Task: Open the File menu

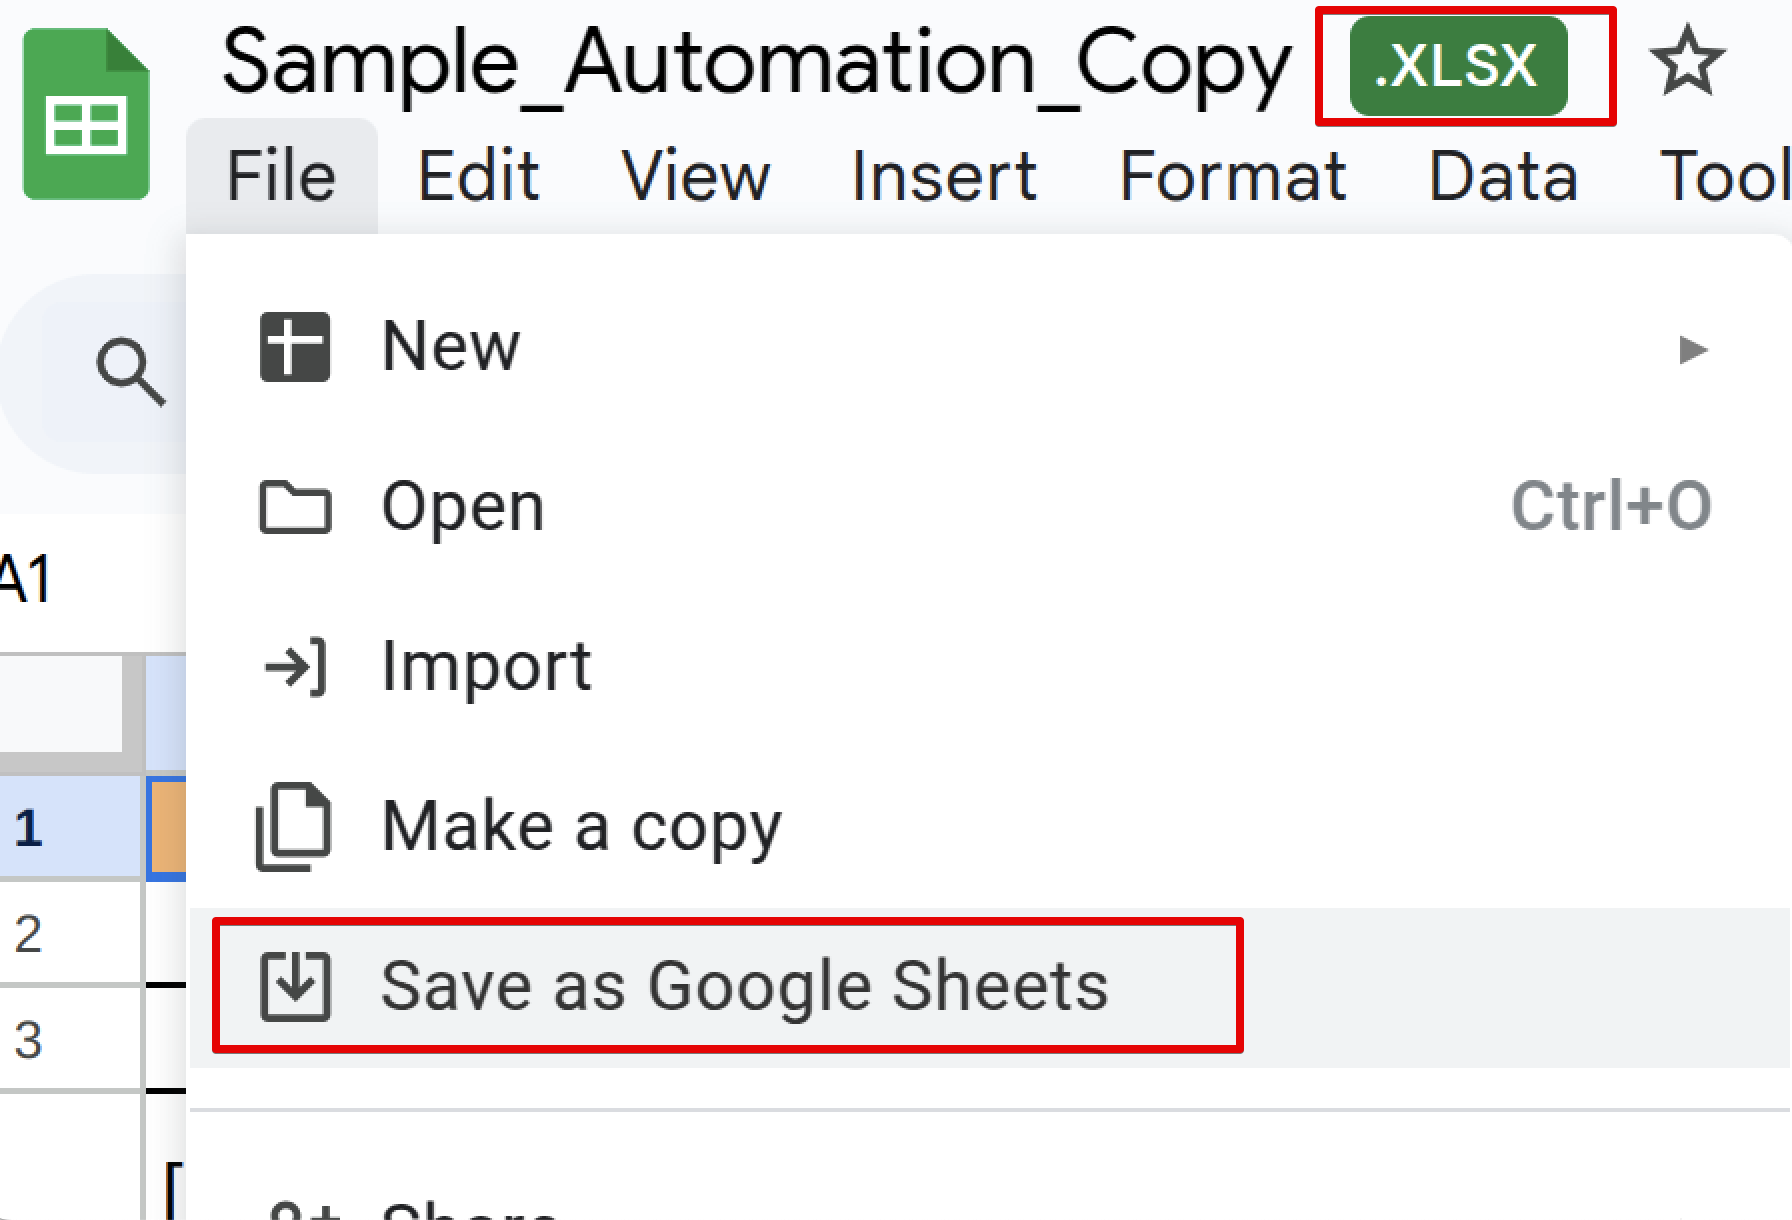Action: tap(281, 176)
